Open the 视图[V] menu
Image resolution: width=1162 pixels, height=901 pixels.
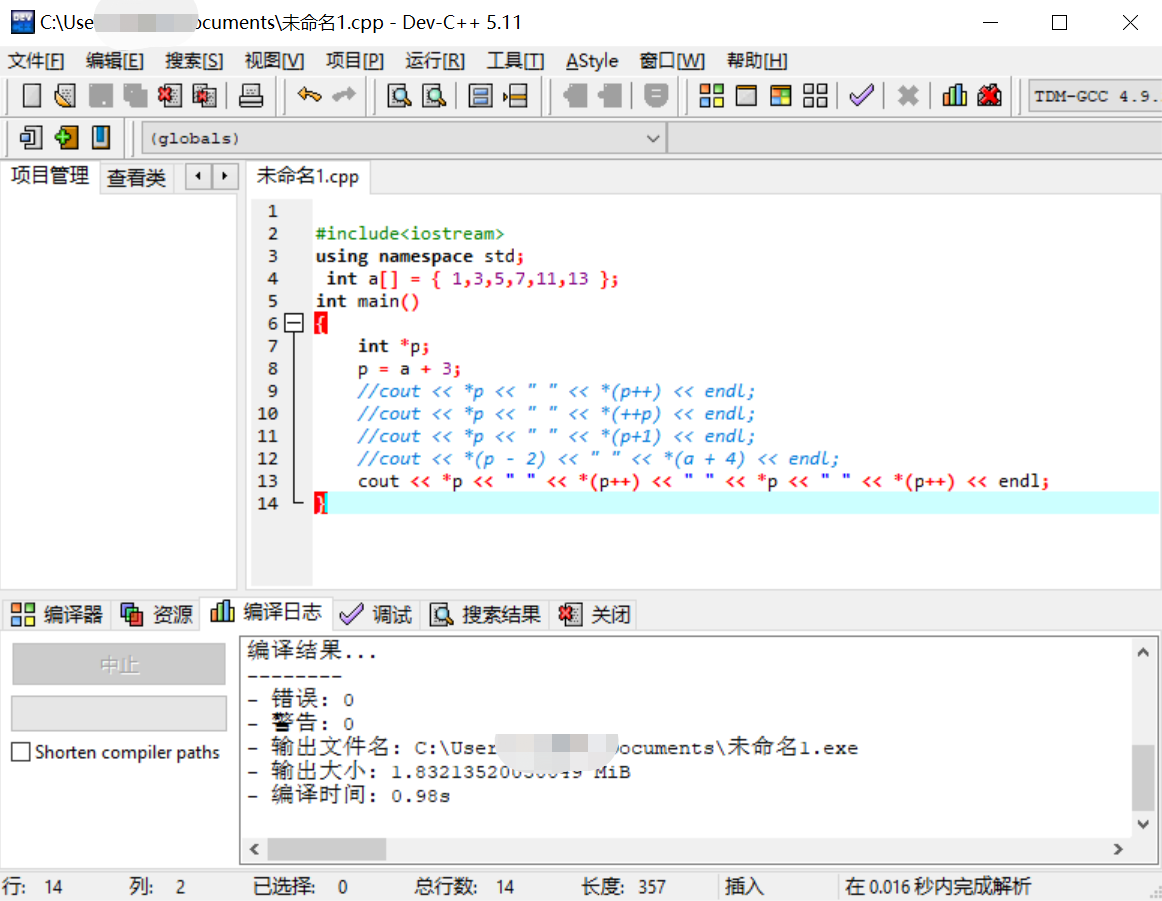pyautogui.click(x=274, y=61)
